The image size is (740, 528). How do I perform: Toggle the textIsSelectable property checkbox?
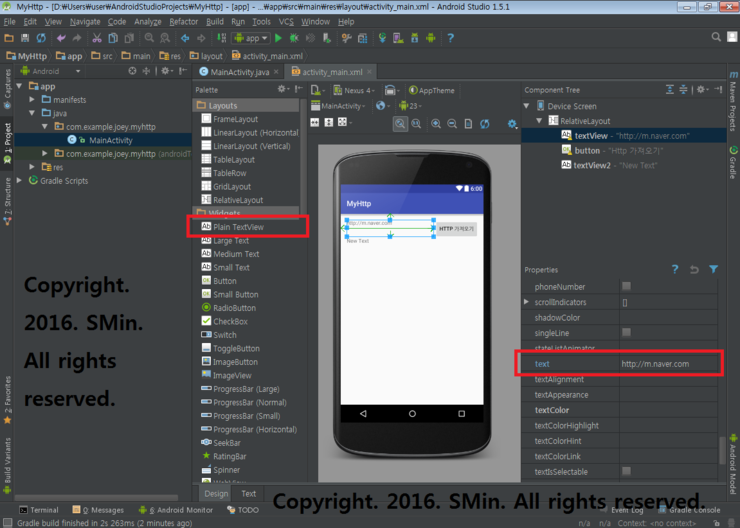(x=626, y=471)
